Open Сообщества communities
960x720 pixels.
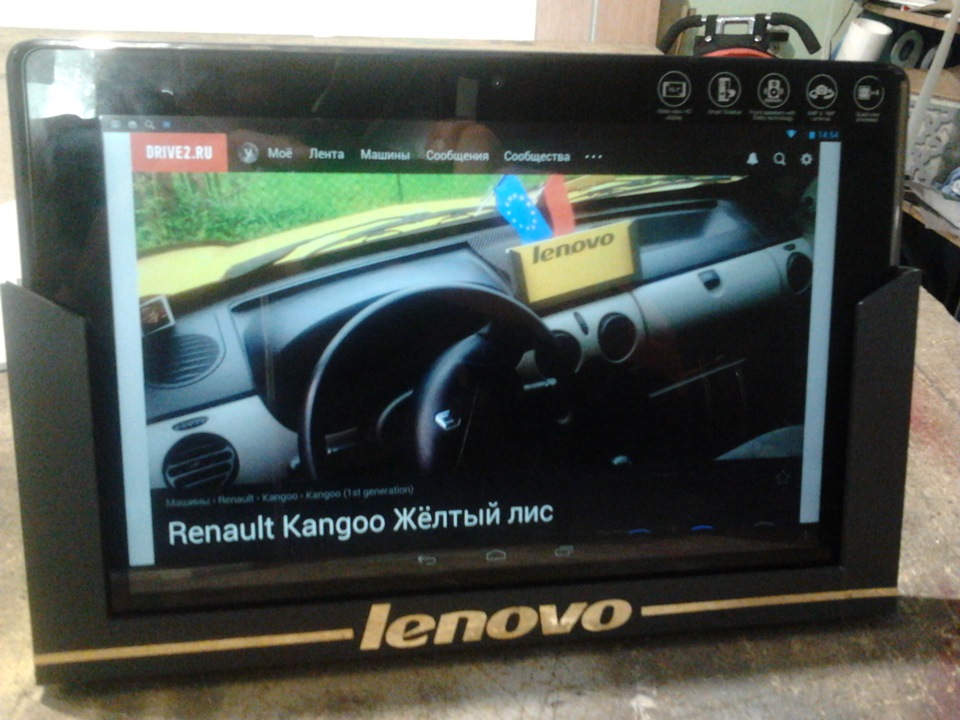(x=537, y=156)
